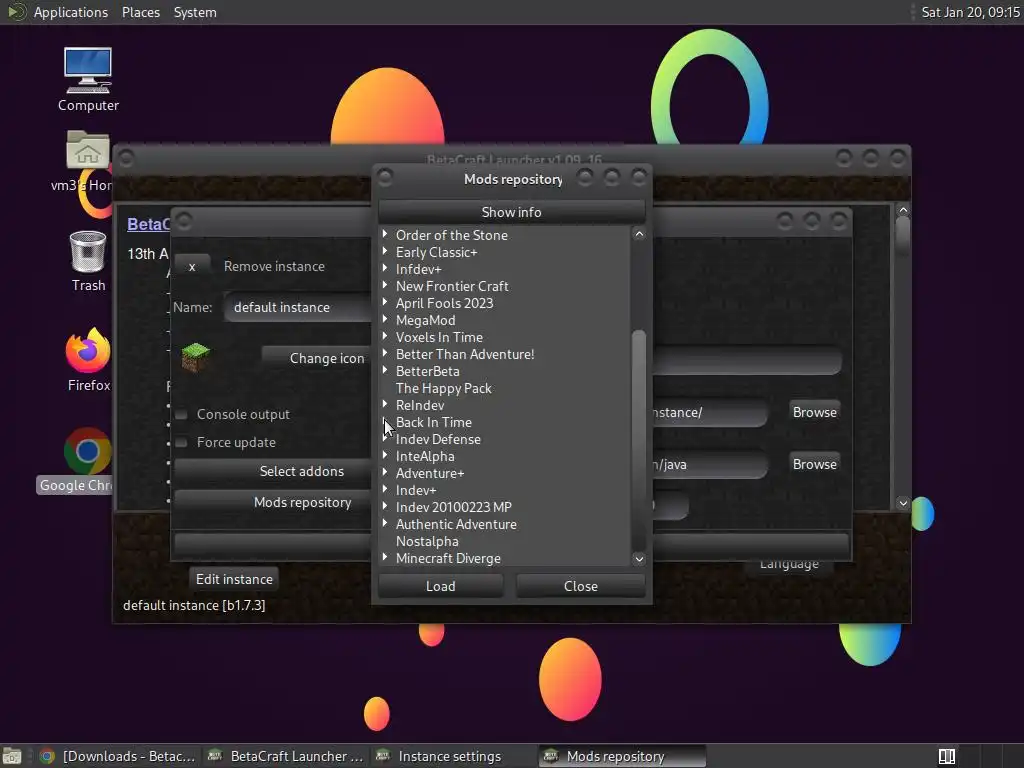Expand the Better Than Adventure! arrow
The width and height of the screenshot is (1024, 768).
pos(385,353)
